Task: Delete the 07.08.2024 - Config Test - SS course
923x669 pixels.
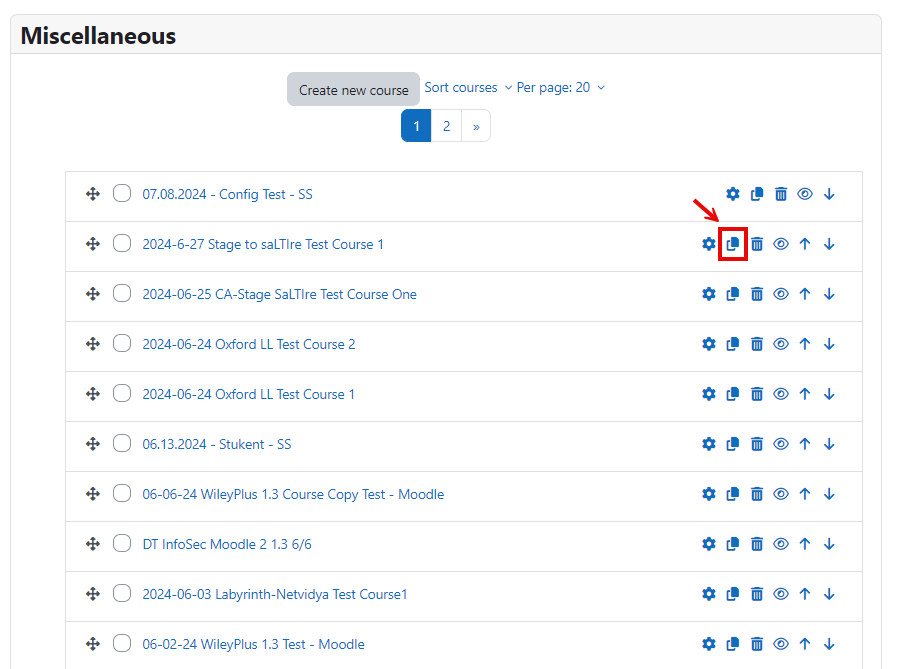Action: point(781,194)
